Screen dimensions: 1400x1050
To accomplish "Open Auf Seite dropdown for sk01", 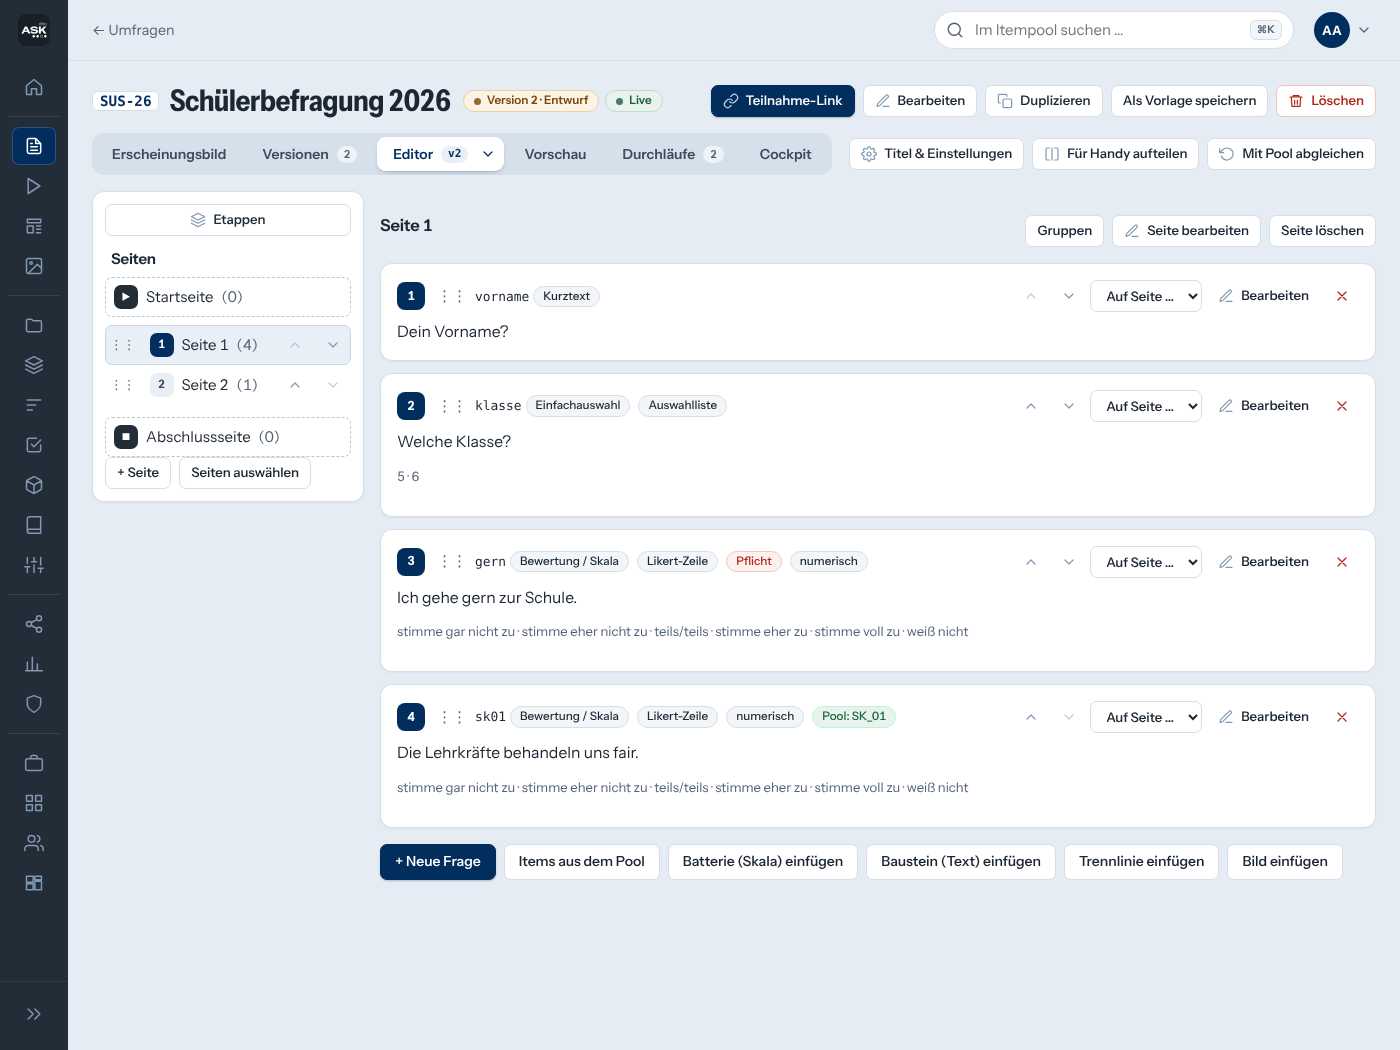I will (x=1146, y=717).
